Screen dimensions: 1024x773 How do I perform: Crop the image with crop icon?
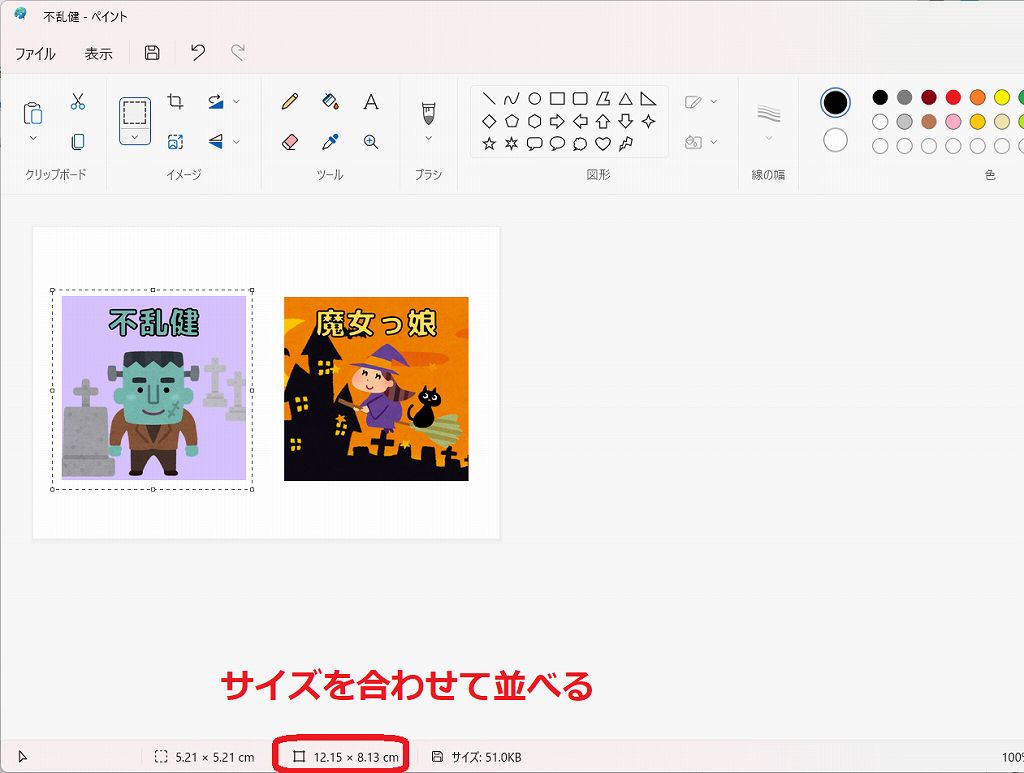pyautogui.click(x=175, y=101)
